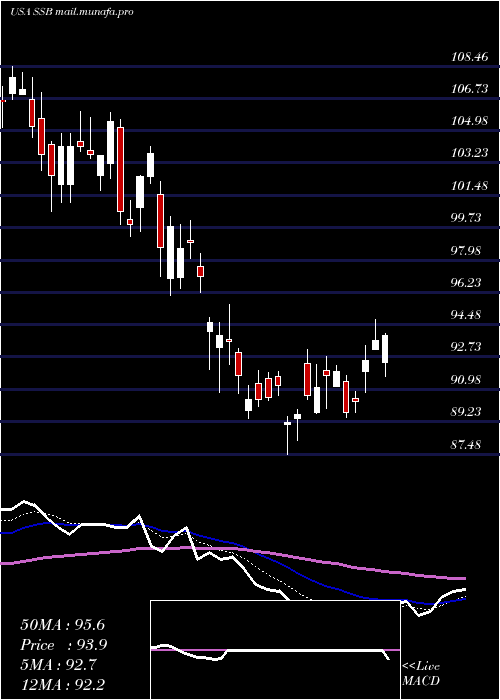Image resolution: width=500 pixels, height=700 pixels.
Task: Click the 92.73 price label
Action: [466, 347]
